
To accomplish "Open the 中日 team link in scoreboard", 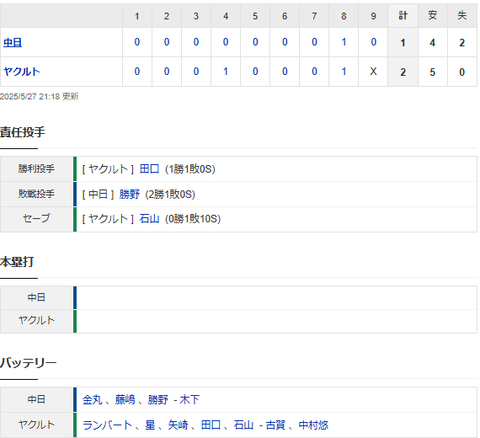I will 13,43.
